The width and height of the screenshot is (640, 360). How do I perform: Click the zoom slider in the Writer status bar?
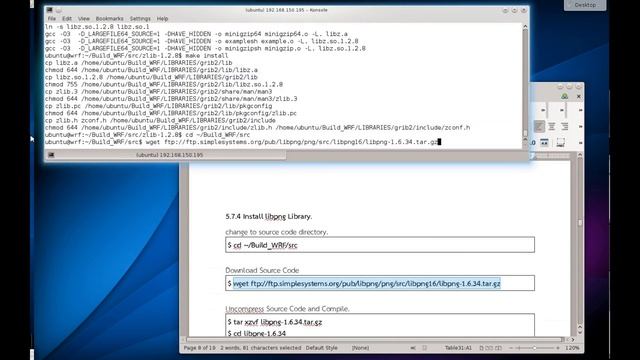pyautogui.click(x=534, y=348)
